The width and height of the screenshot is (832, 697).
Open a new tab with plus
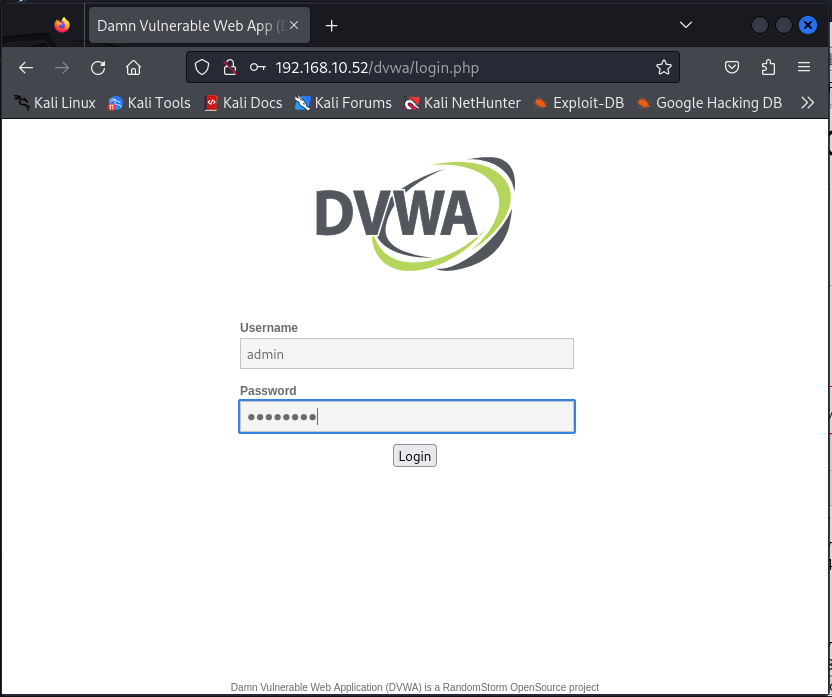point(332,25)
